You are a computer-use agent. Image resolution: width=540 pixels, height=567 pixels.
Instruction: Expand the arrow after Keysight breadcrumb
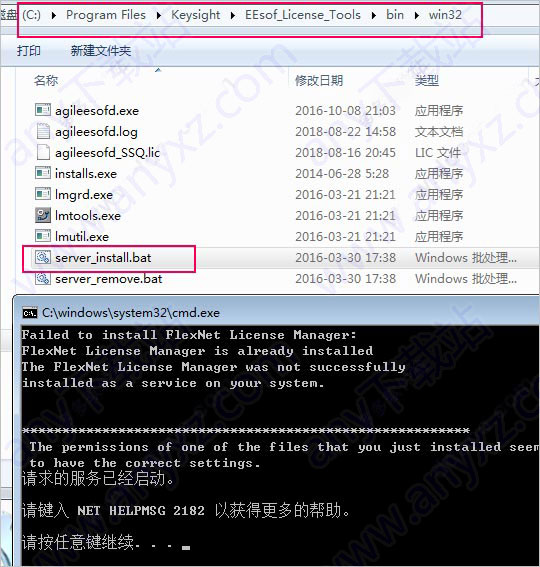point(233,15)
